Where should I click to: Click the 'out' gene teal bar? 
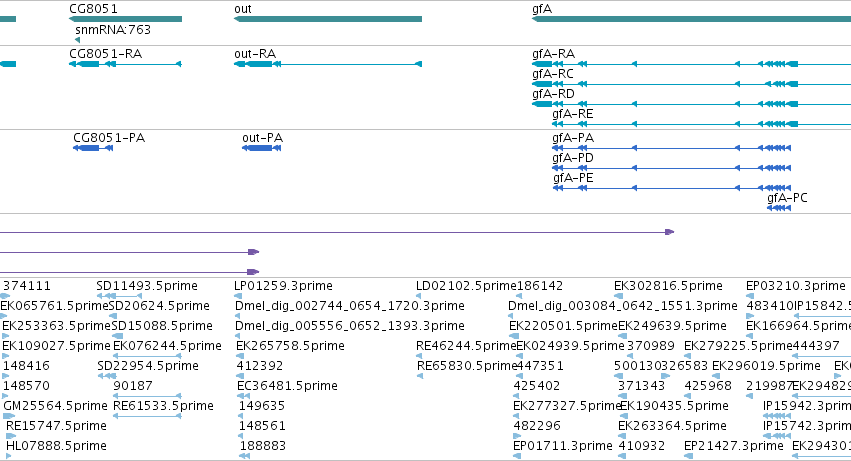328,19
